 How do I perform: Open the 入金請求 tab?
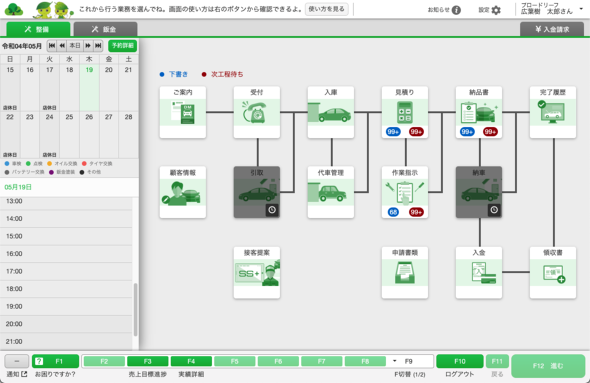click(552, 29)
